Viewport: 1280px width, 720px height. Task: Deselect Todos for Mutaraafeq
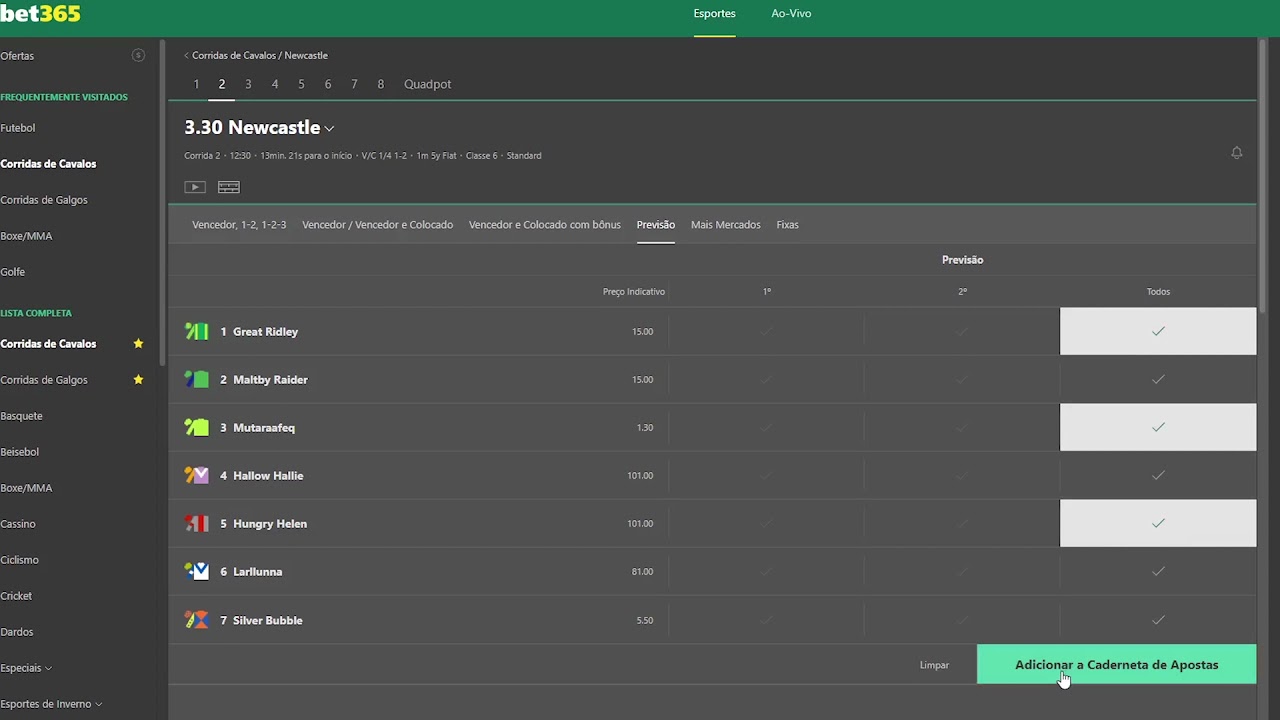tap(1158, 427)
